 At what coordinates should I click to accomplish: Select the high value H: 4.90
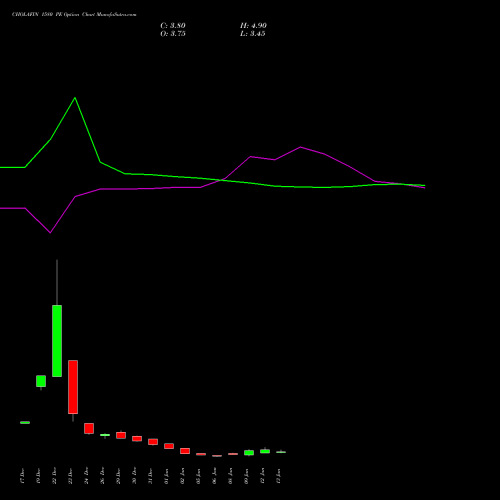coord(253,26)
